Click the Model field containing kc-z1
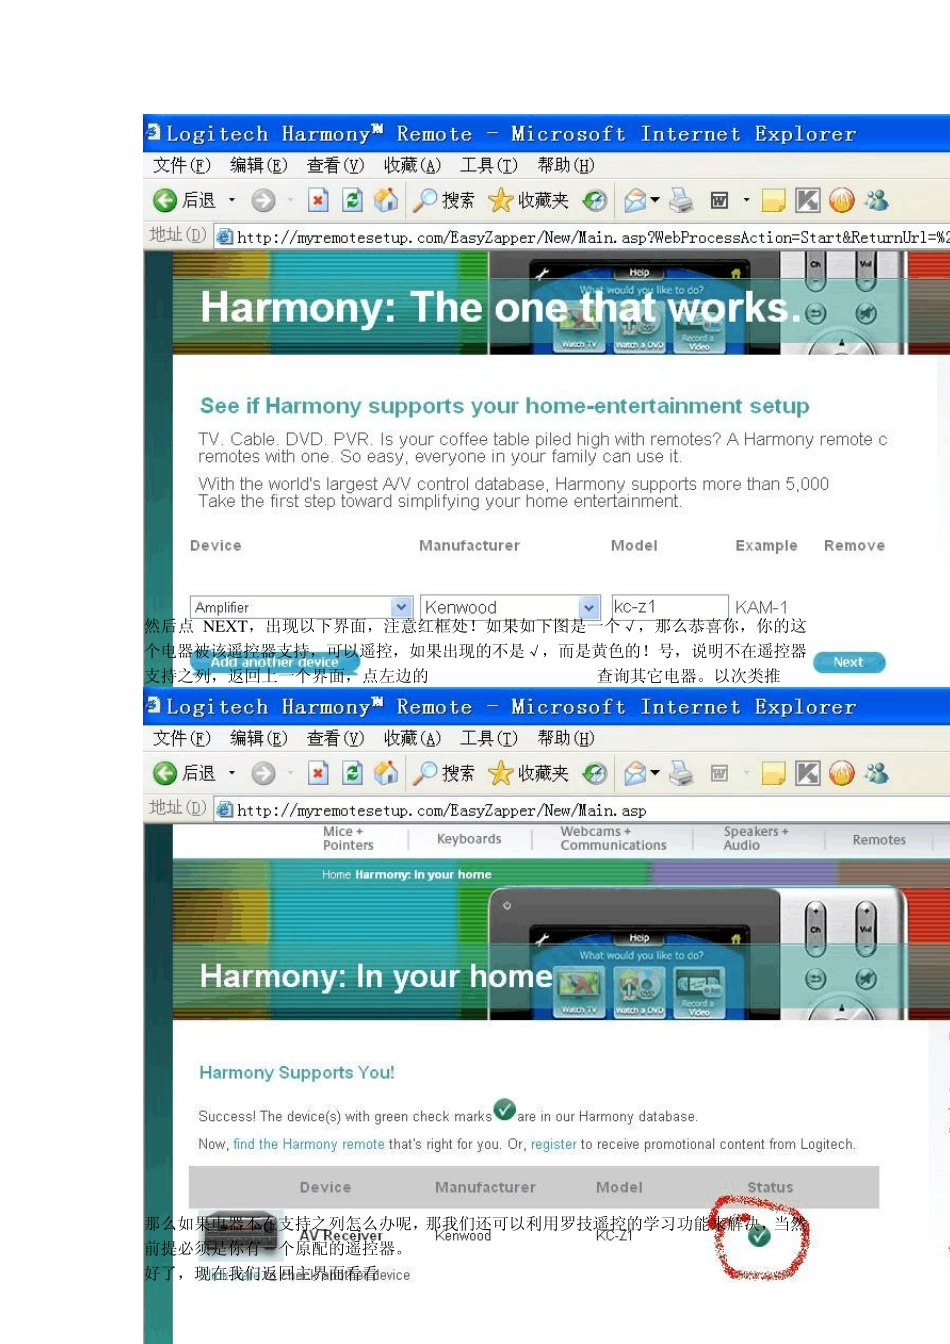Screen dimensions: 950x1344 click(669, 607)
